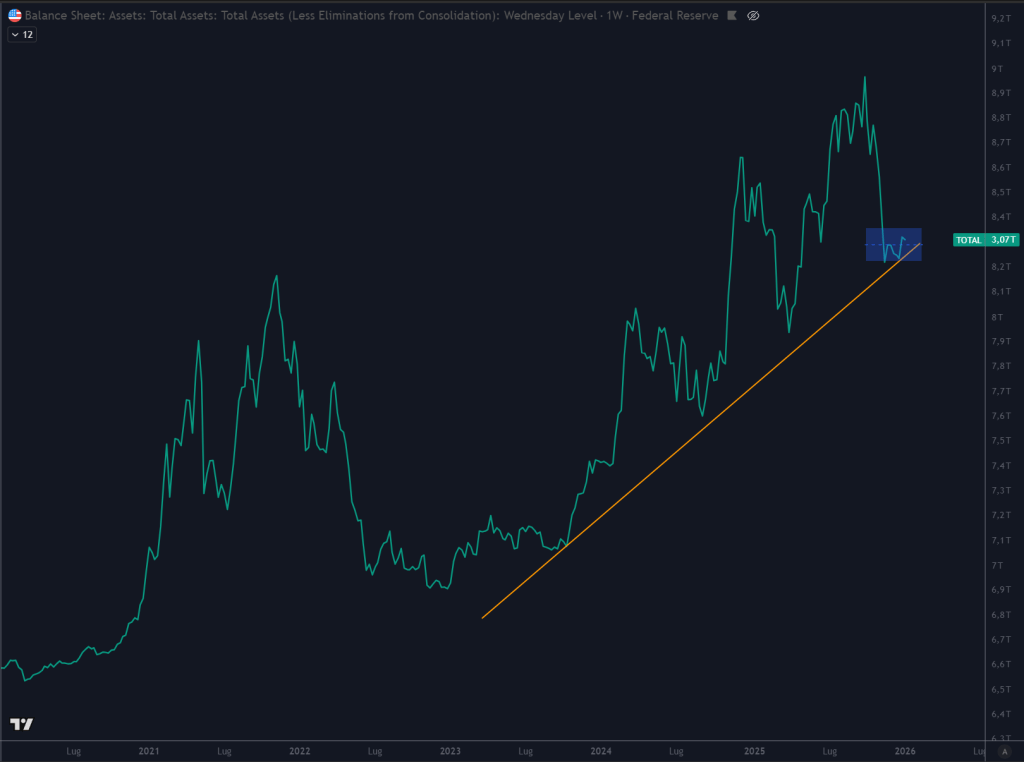
Task: Open the indicator options via the title row
Action: click(x=300, y=15)
